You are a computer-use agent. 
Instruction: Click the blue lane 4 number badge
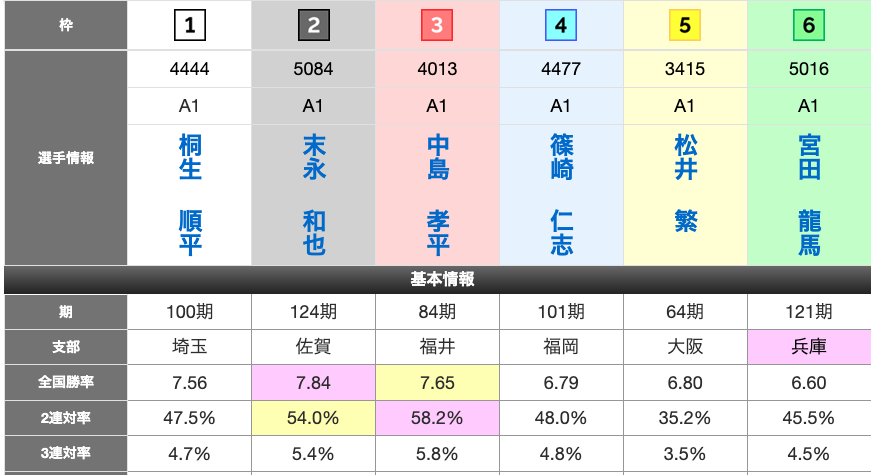[x=561, y=25]
